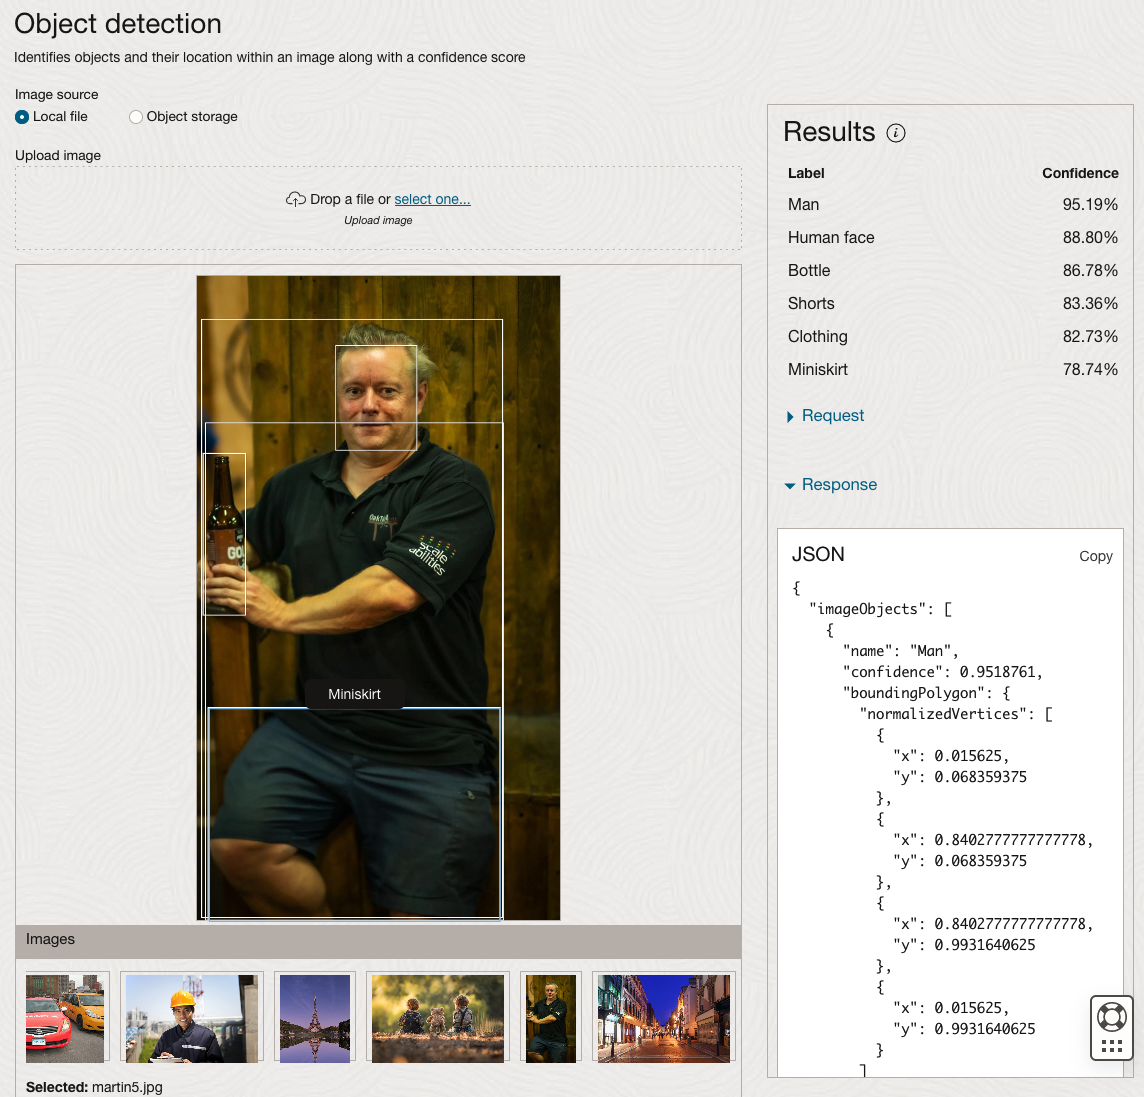The height and width of the screenshot is (1097, 1144).
Task: Copy the JSON response
Action: tap(1095, 556)
